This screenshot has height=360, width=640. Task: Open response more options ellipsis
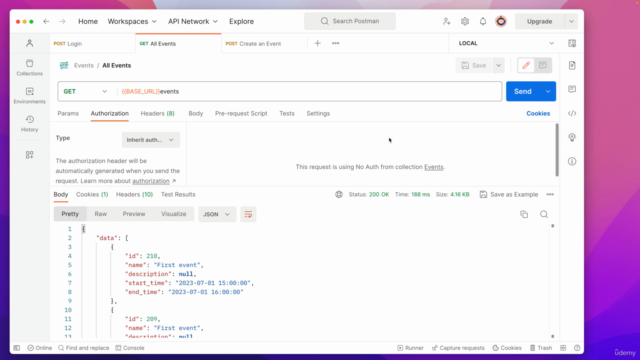click(550, 194)
